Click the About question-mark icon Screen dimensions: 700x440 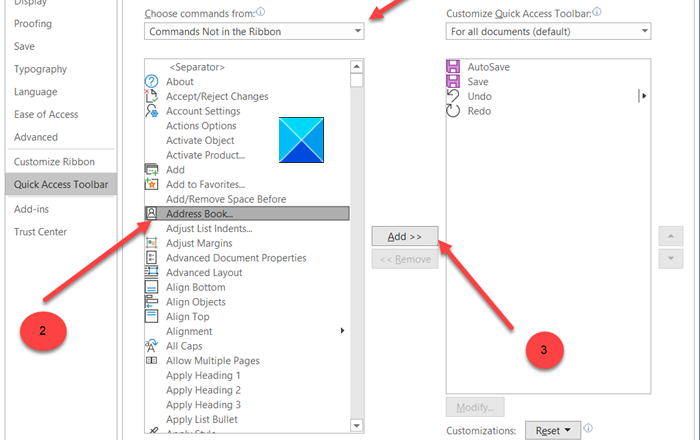click(151, 81)
